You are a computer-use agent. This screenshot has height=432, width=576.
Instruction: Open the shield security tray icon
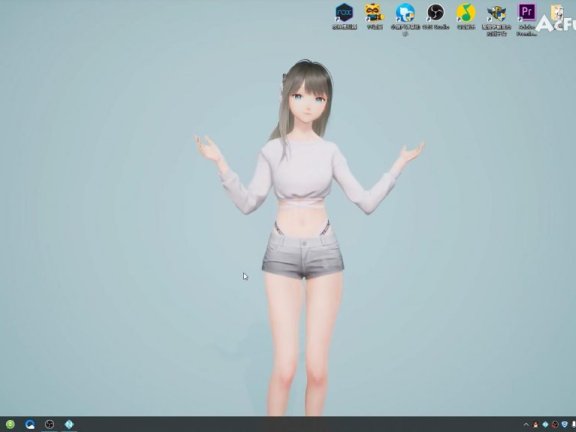click(x=565, y=425)
